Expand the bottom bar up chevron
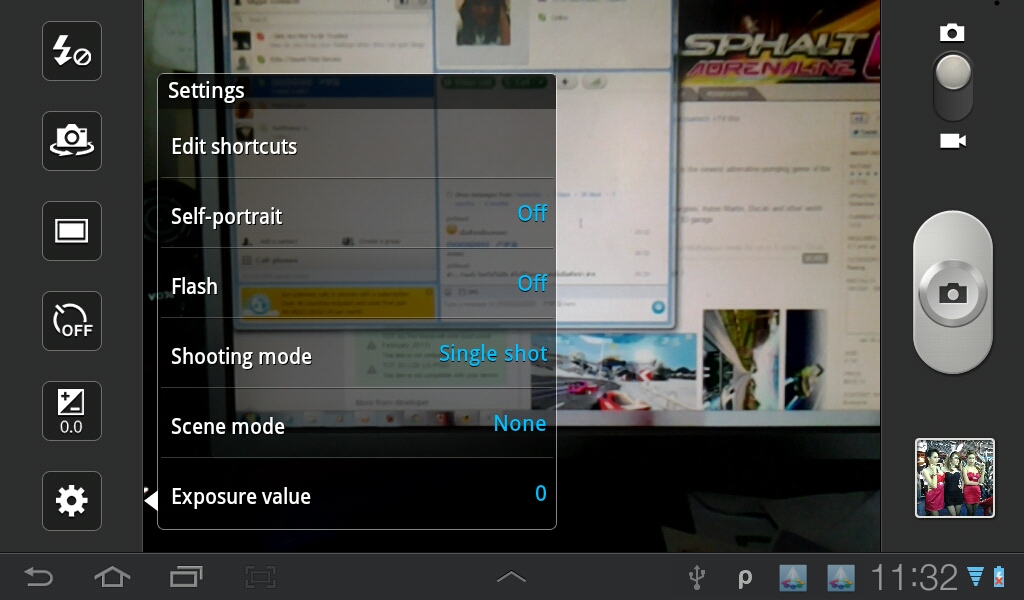Screen dimensions: 1024x600 [x=511, y=577]
